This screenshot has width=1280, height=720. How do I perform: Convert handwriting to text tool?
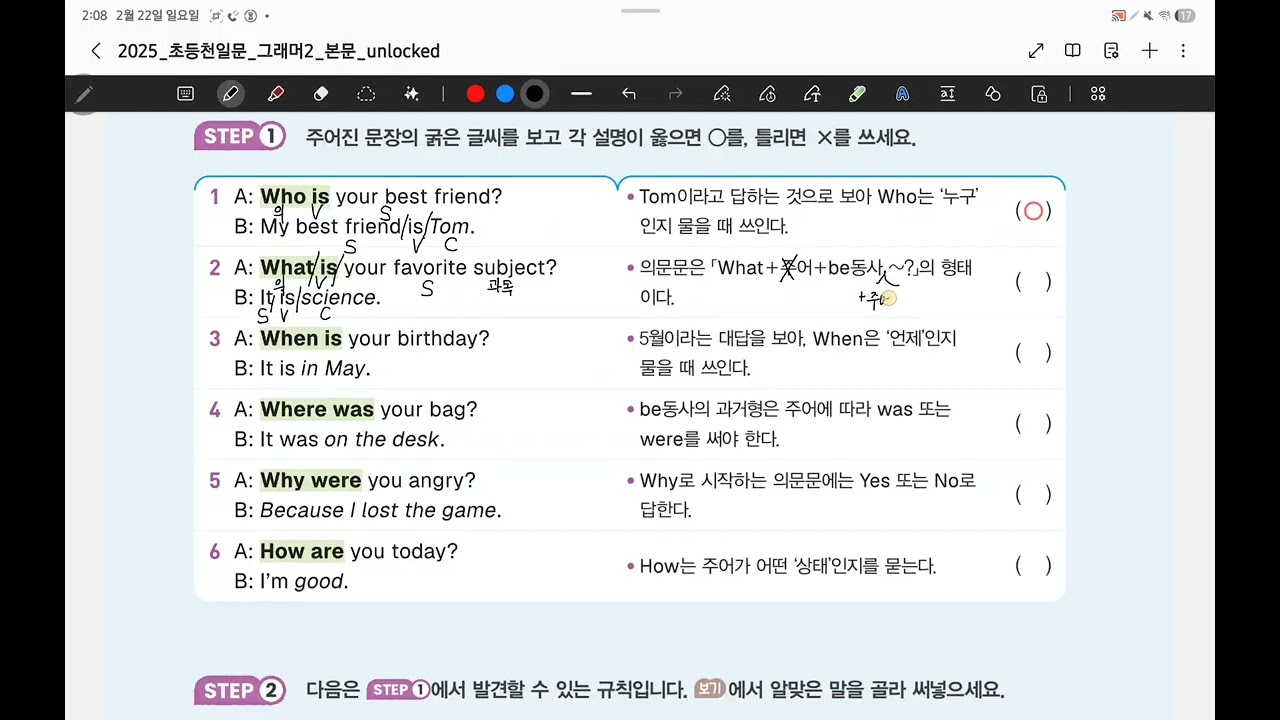(947, 94)
